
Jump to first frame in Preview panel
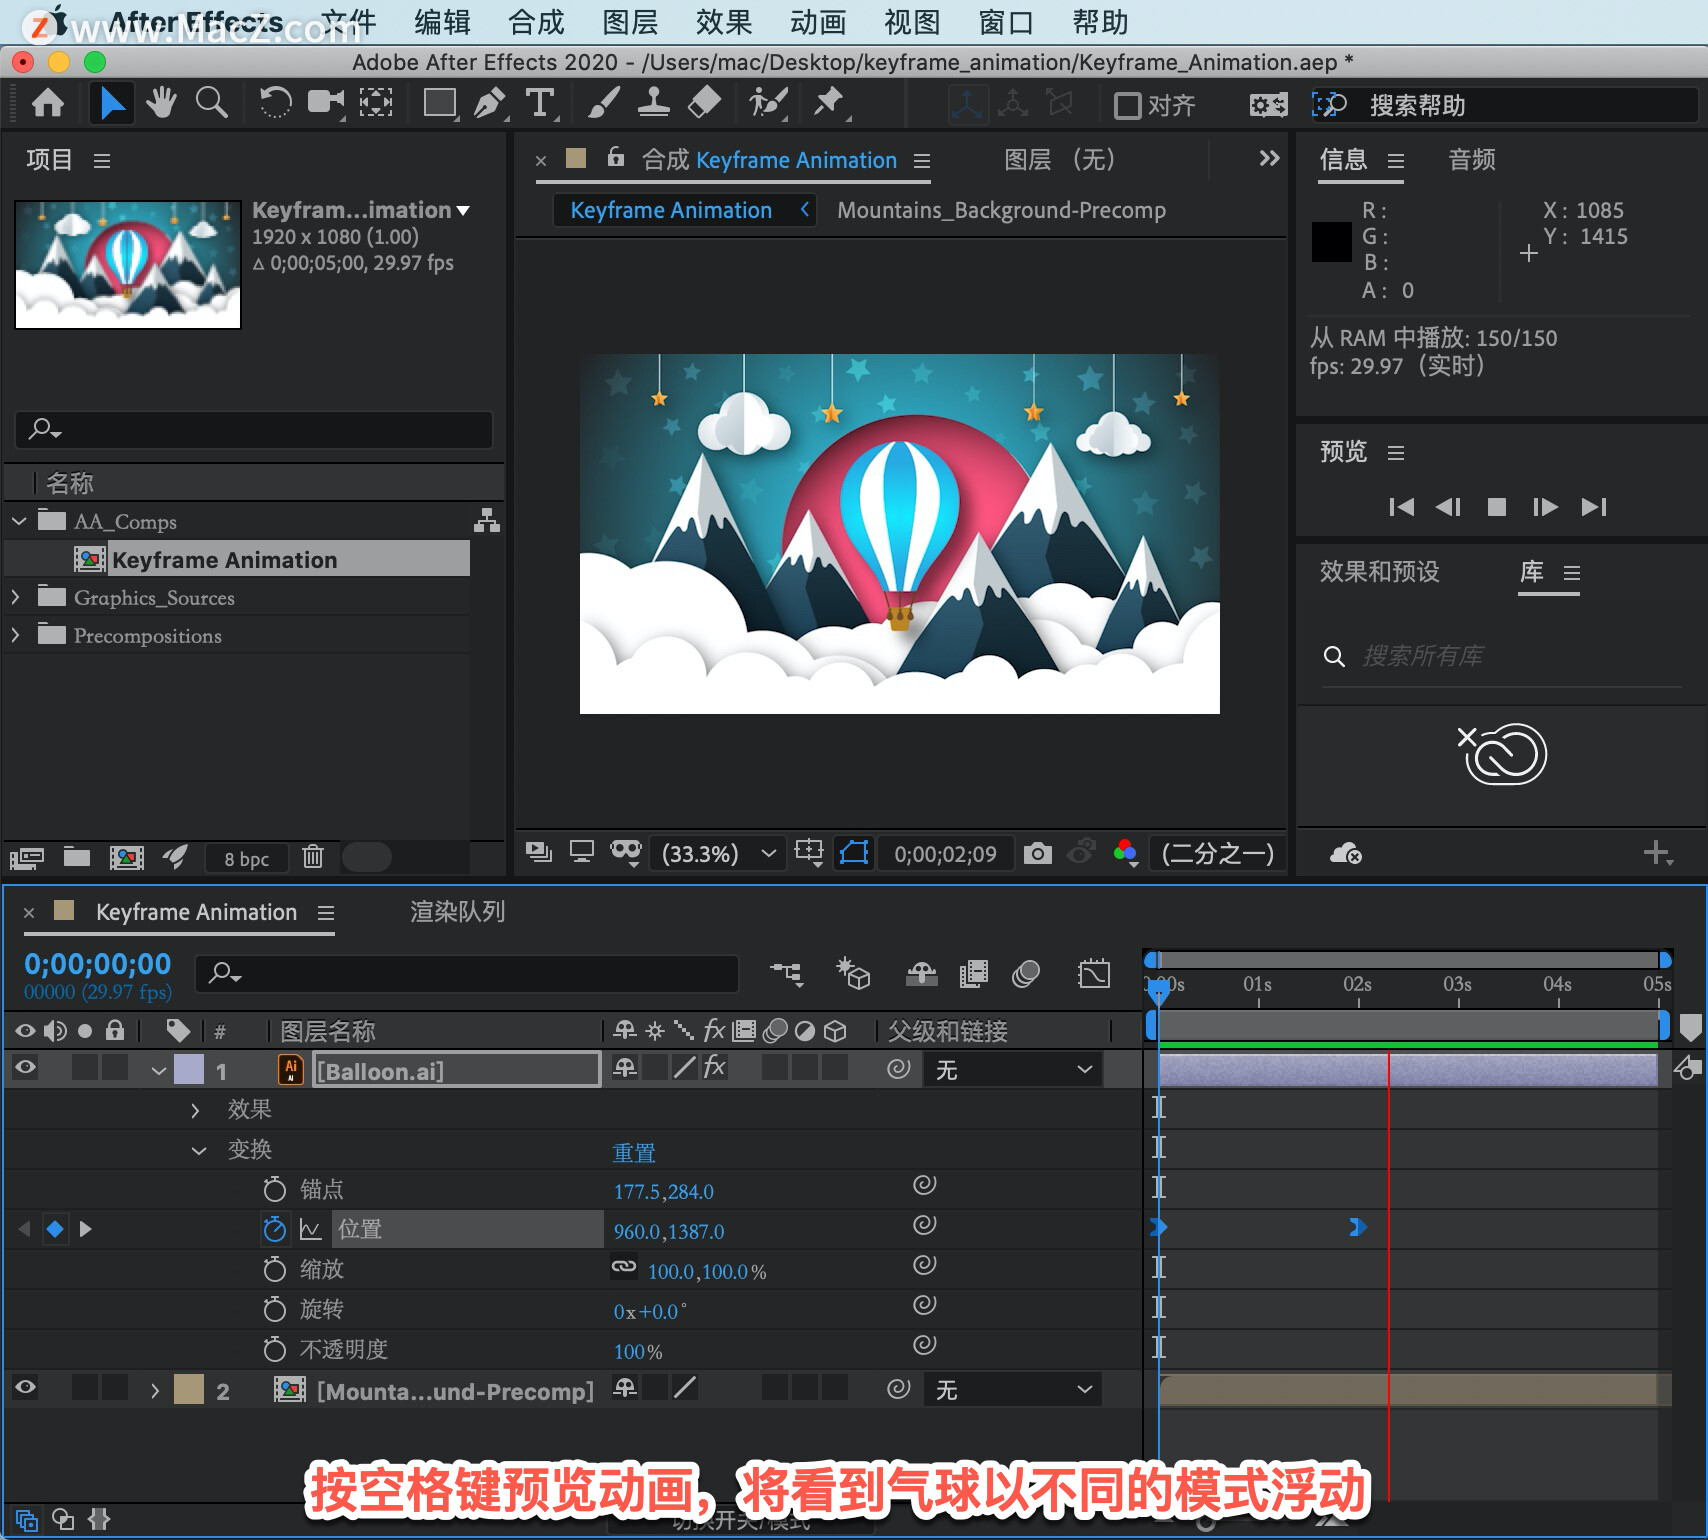click(1401, 507)
